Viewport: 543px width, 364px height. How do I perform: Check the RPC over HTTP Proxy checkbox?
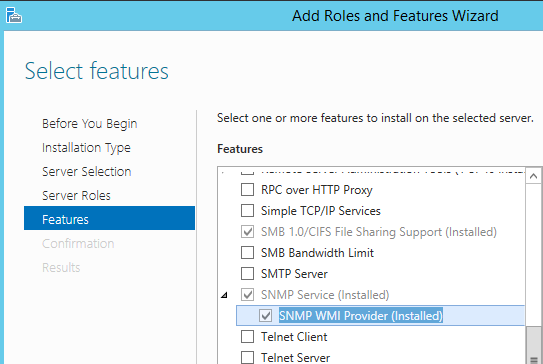247,190
